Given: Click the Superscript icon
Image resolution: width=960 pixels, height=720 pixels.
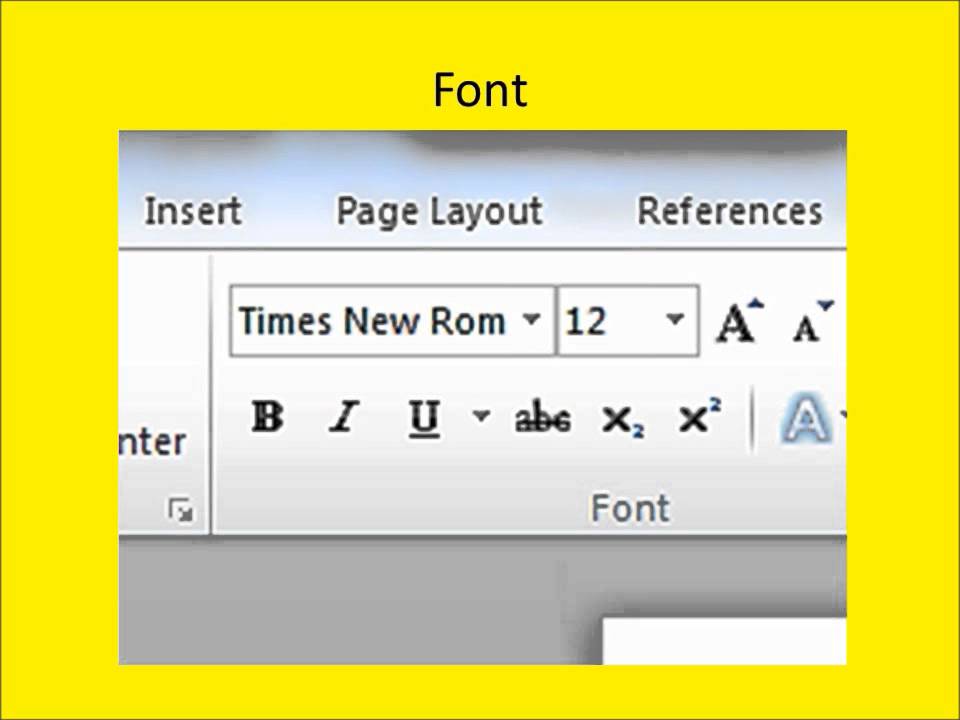Looking at the screenshot, I should click(699, 418).
